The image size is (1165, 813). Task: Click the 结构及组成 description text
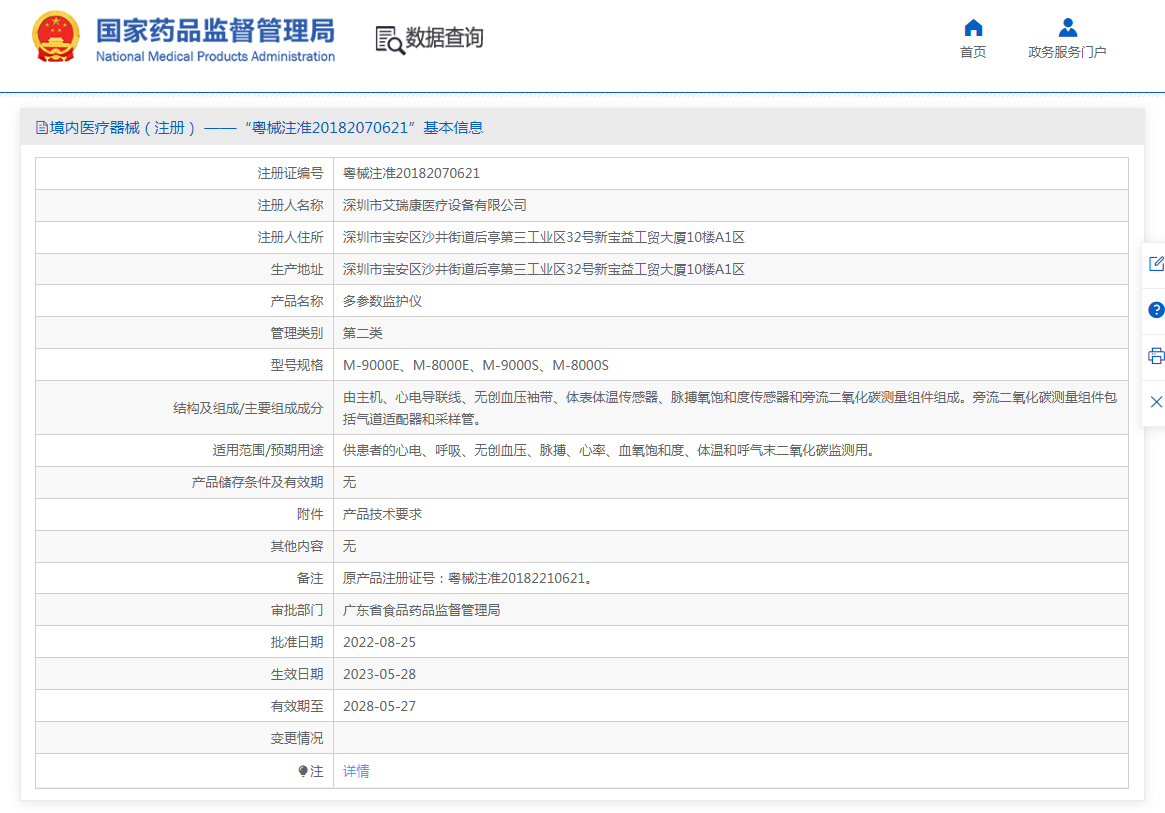coord(730,408)
